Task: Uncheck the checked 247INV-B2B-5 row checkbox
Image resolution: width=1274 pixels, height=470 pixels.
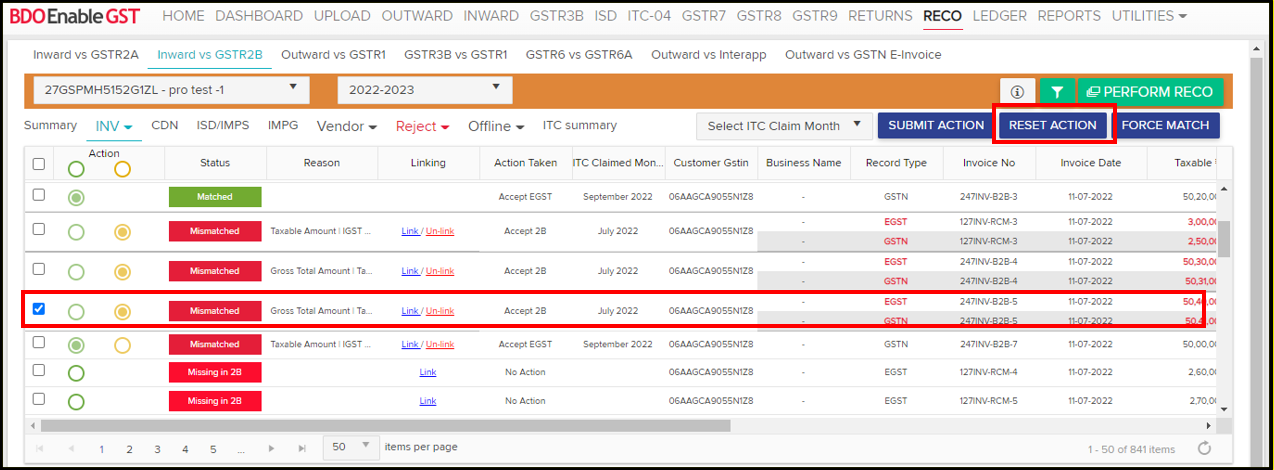Action: tap(39, 309)
